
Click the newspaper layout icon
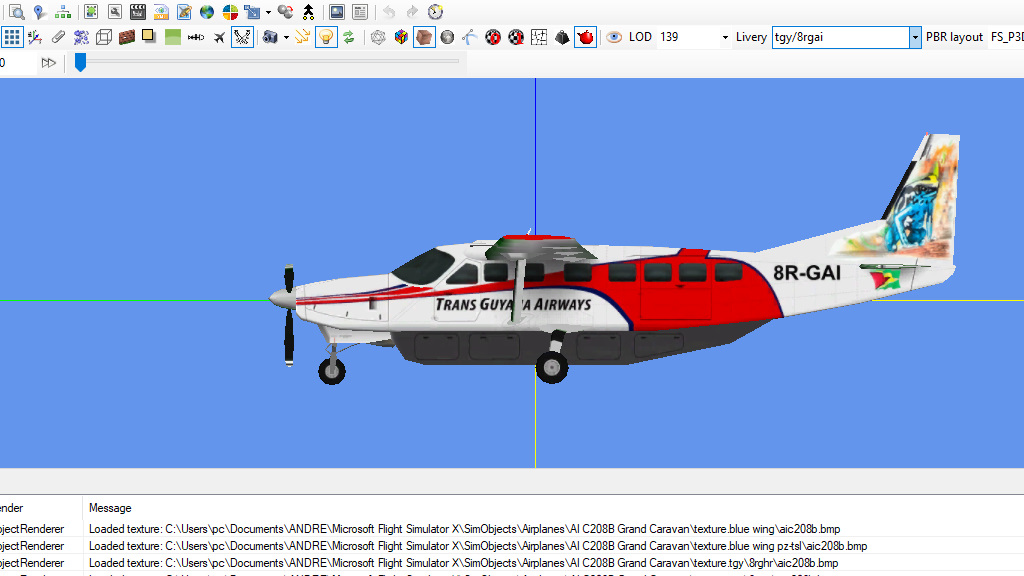click(x=360, y=12)
